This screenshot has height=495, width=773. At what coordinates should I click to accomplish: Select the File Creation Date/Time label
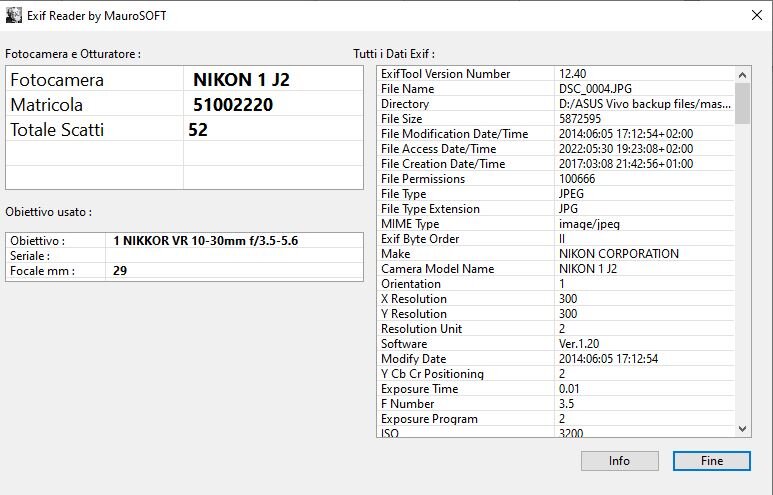[443, 164]
